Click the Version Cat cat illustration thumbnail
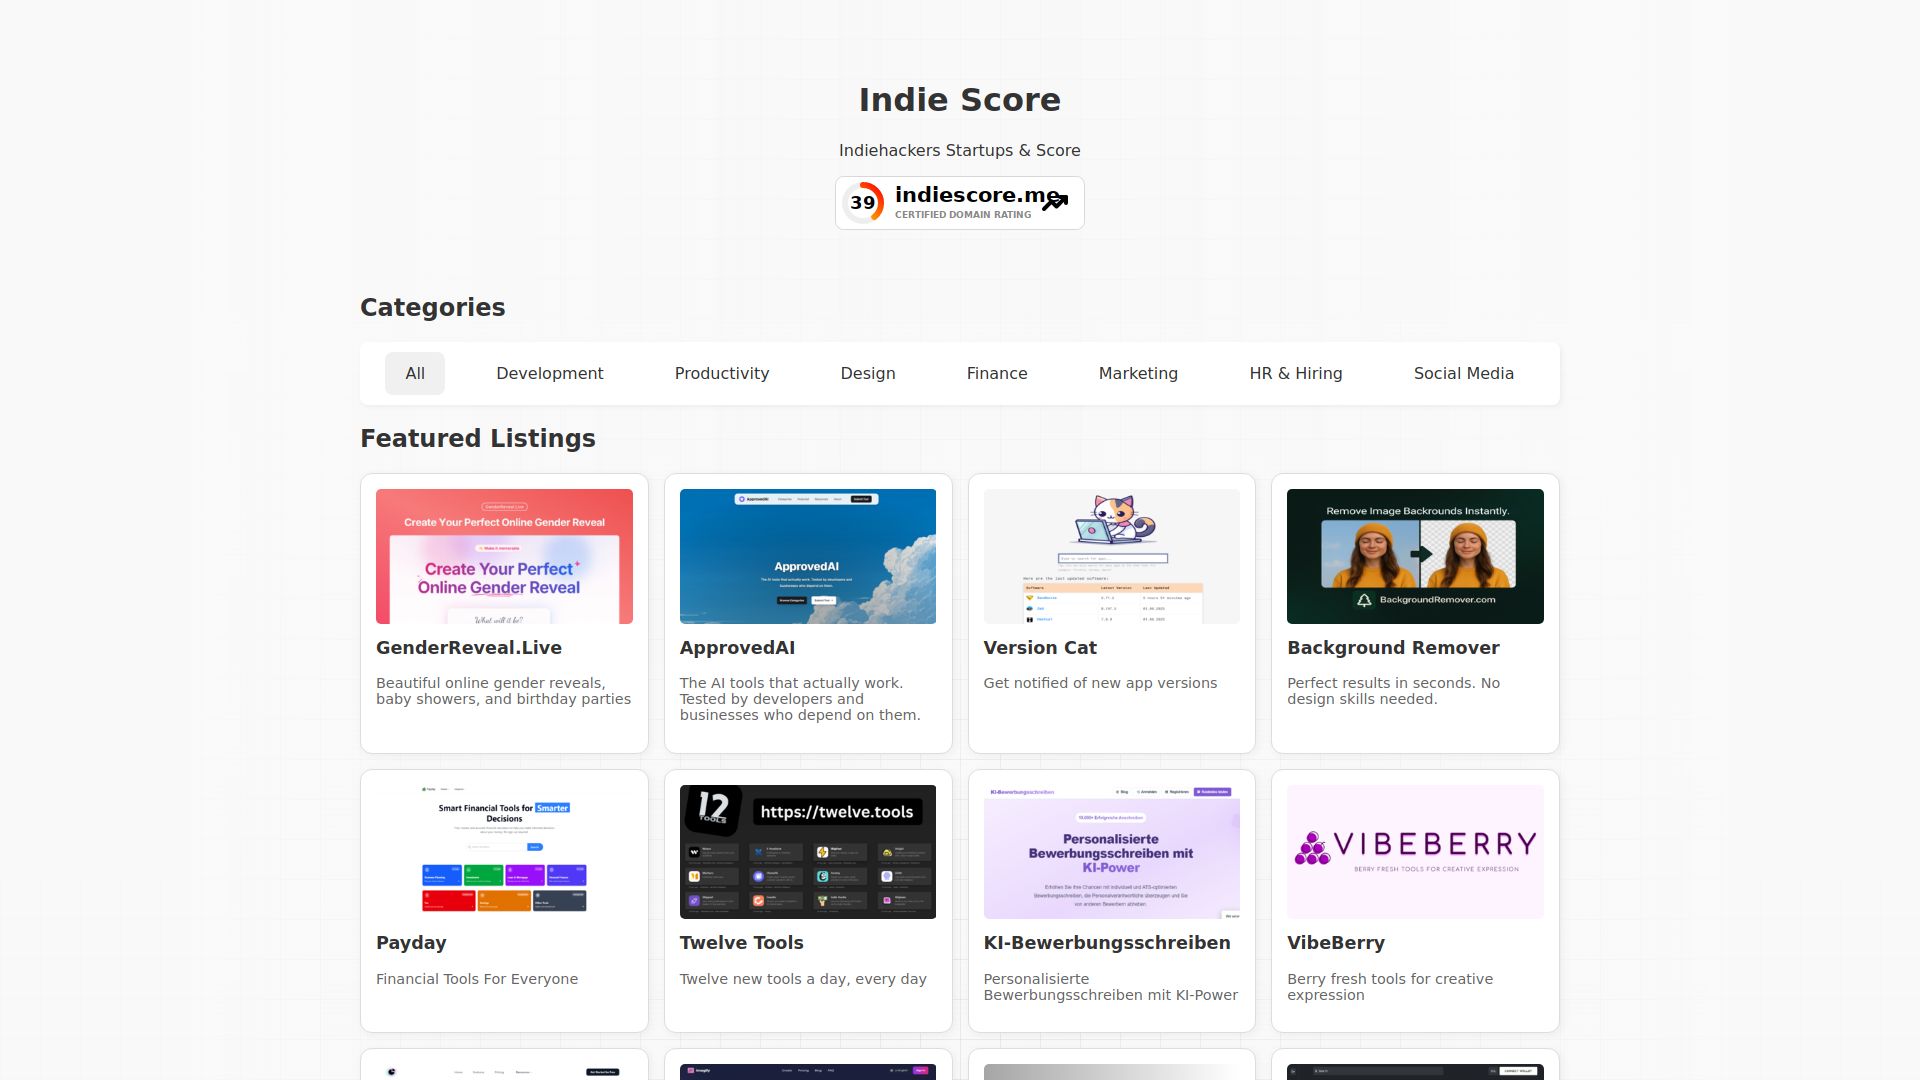The height and width of the screenshot is (1080, 1920). click(1111, 556)
